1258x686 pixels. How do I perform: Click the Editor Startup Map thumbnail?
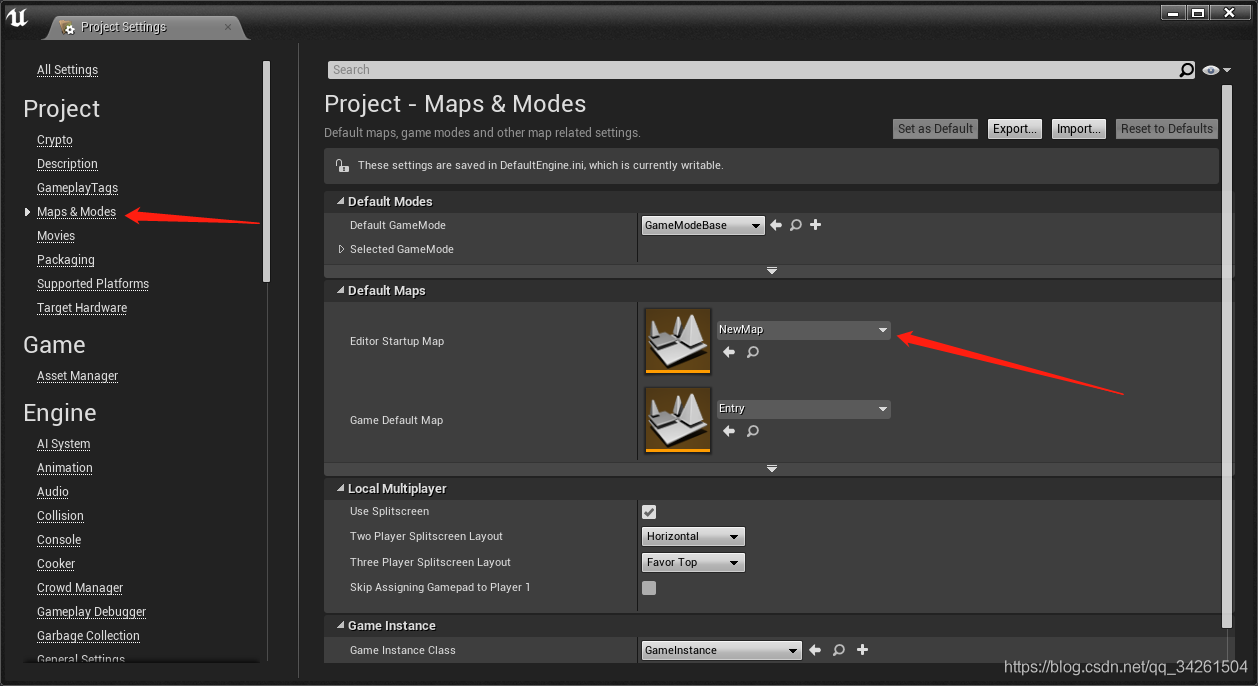(x=678, y=341)
